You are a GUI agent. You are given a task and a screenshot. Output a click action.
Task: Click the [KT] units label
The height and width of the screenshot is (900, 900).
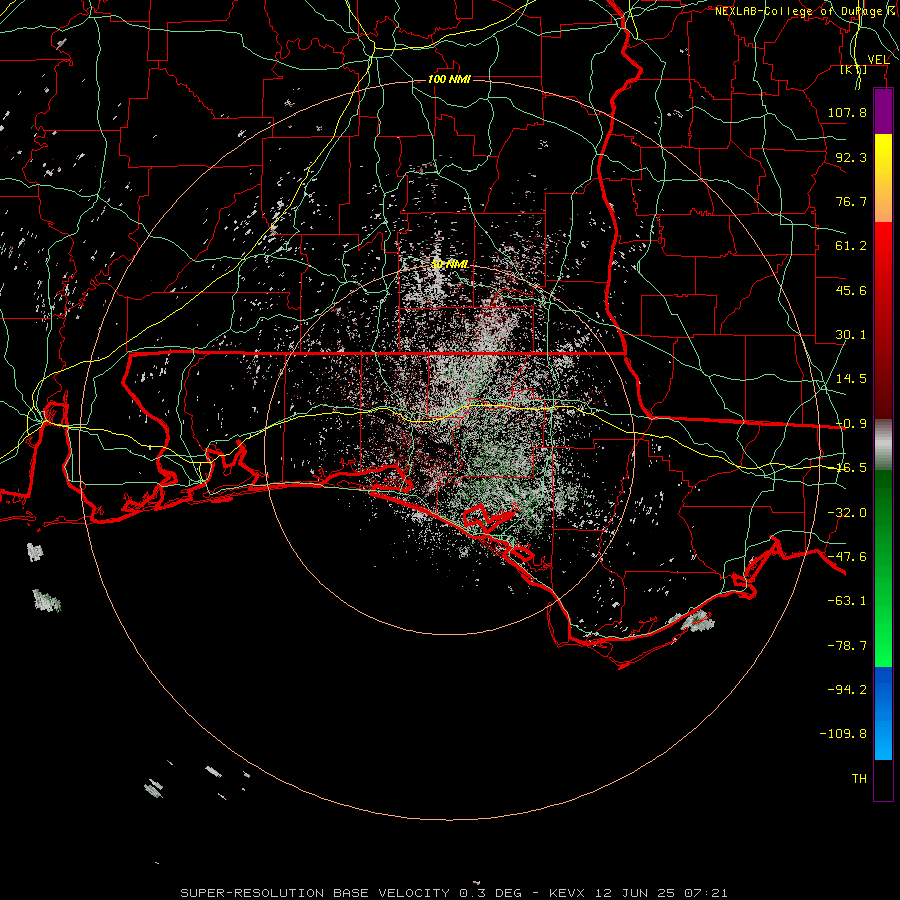pyautogui.click(x=853, y=69)
